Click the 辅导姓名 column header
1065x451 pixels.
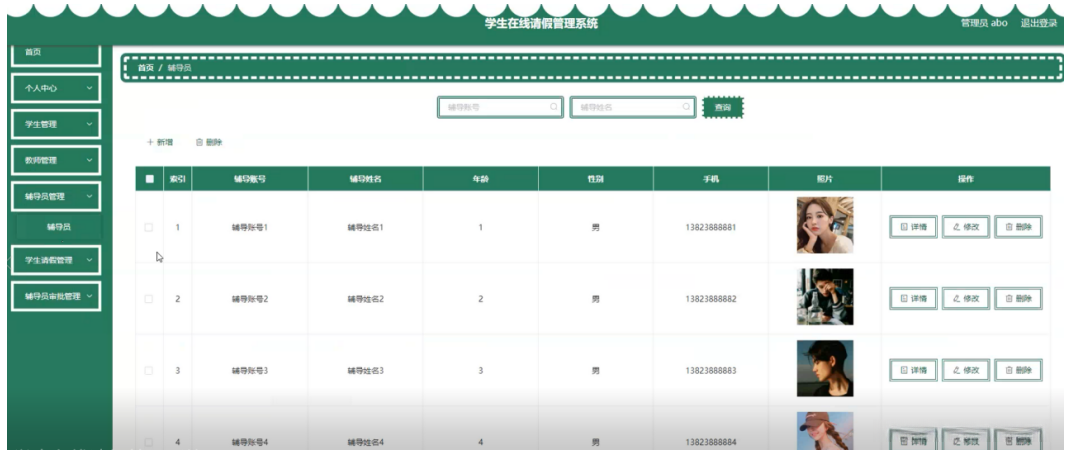(365, 179)
